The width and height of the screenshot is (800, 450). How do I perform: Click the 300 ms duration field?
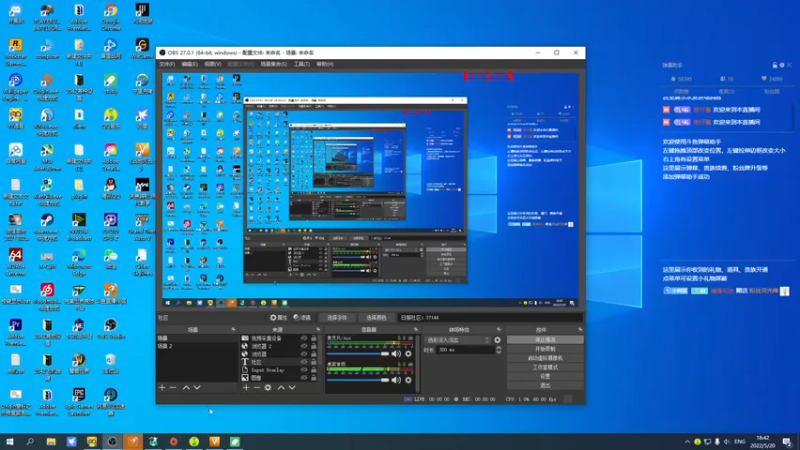coord(466,350)
